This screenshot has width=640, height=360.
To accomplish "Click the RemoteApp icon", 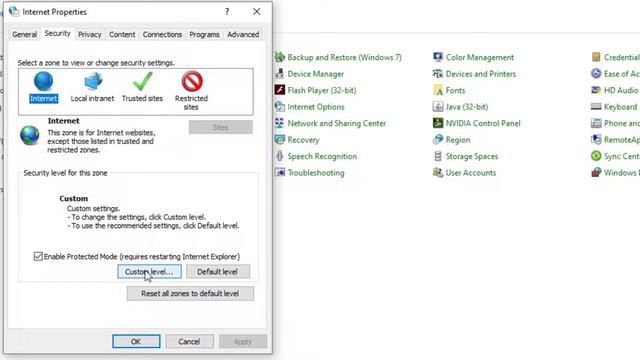I will (596, 140).
